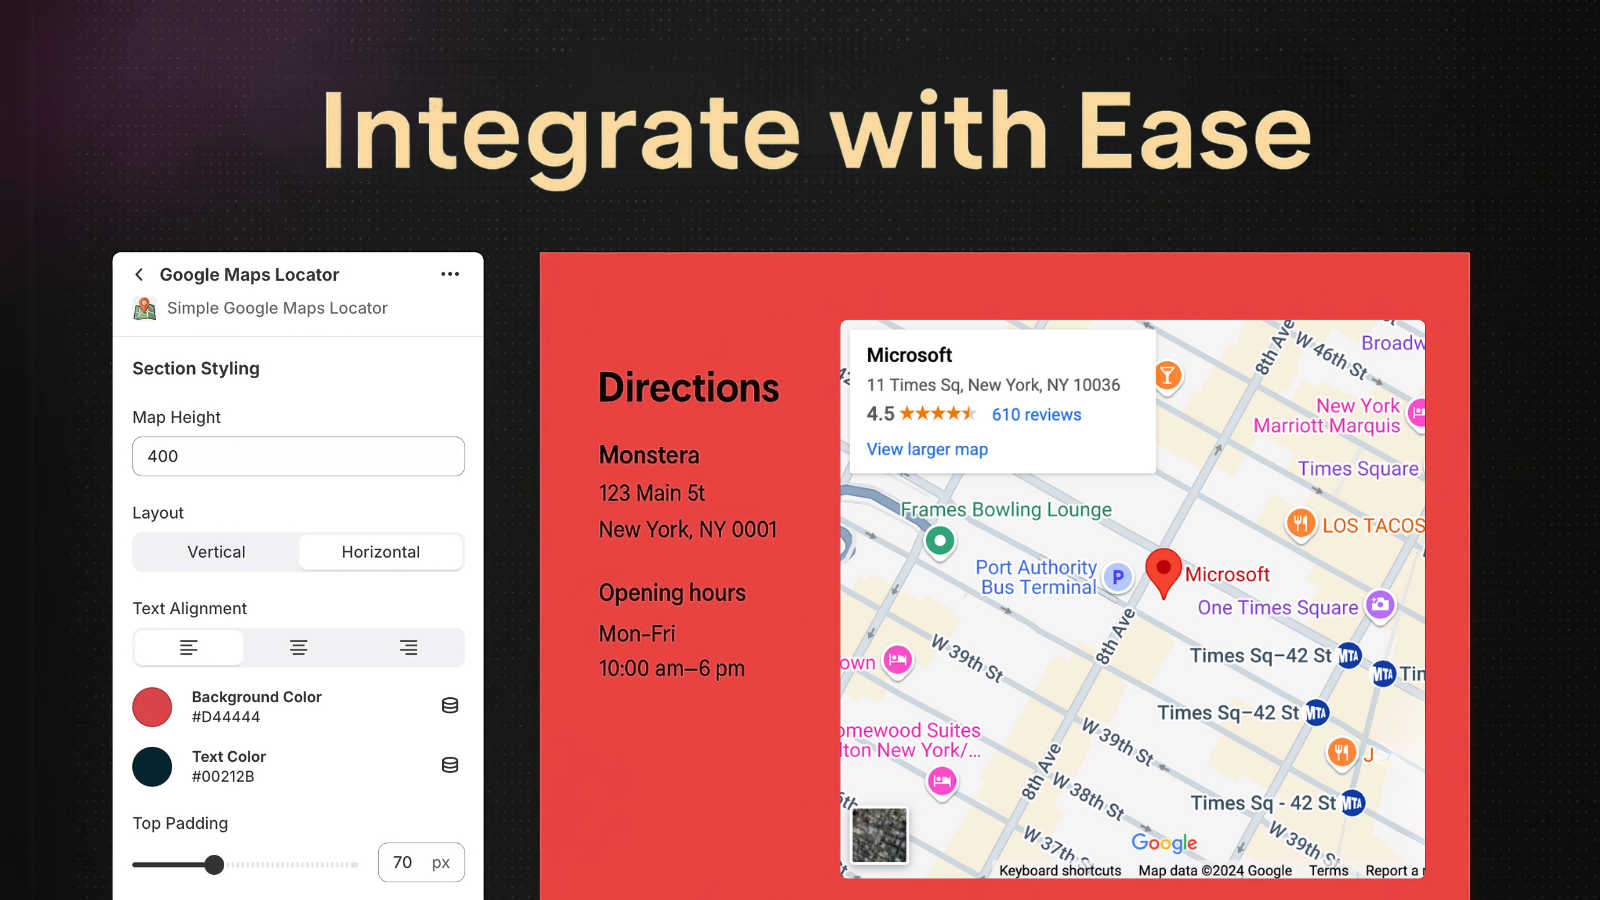Screen dimensions: 1600x900
Task: Click the Map Height input field
Action: click(298, 456)
